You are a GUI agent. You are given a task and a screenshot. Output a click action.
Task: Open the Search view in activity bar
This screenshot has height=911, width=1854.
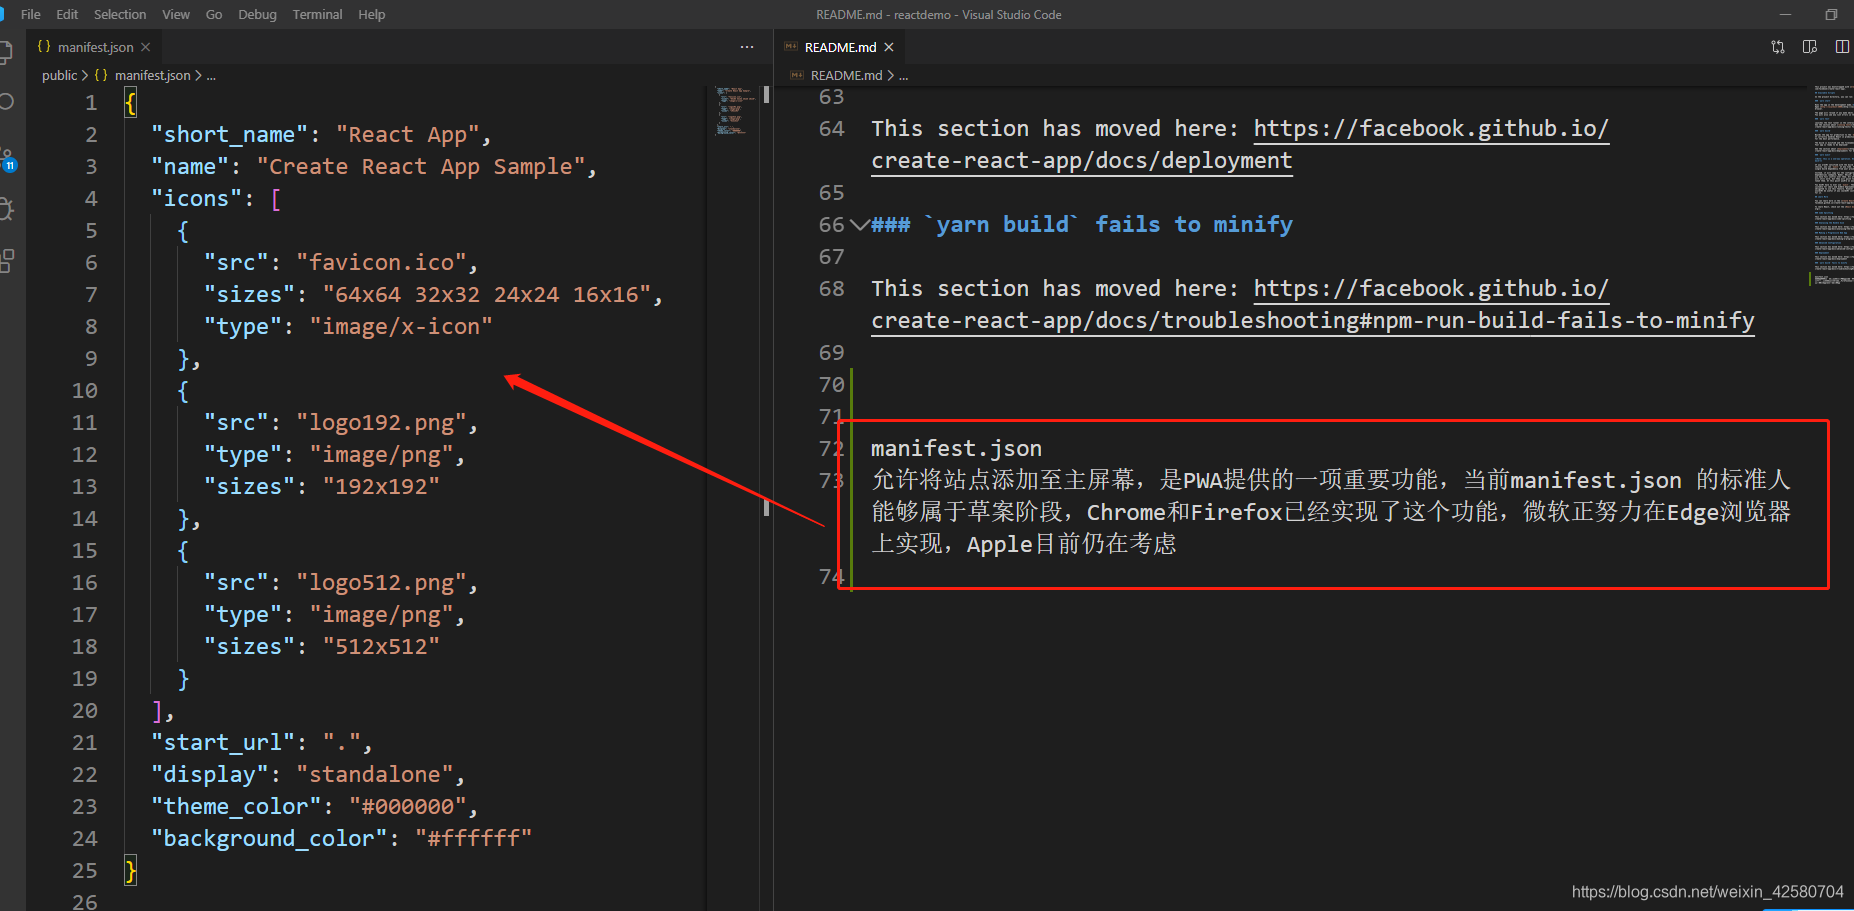point(5,102)
